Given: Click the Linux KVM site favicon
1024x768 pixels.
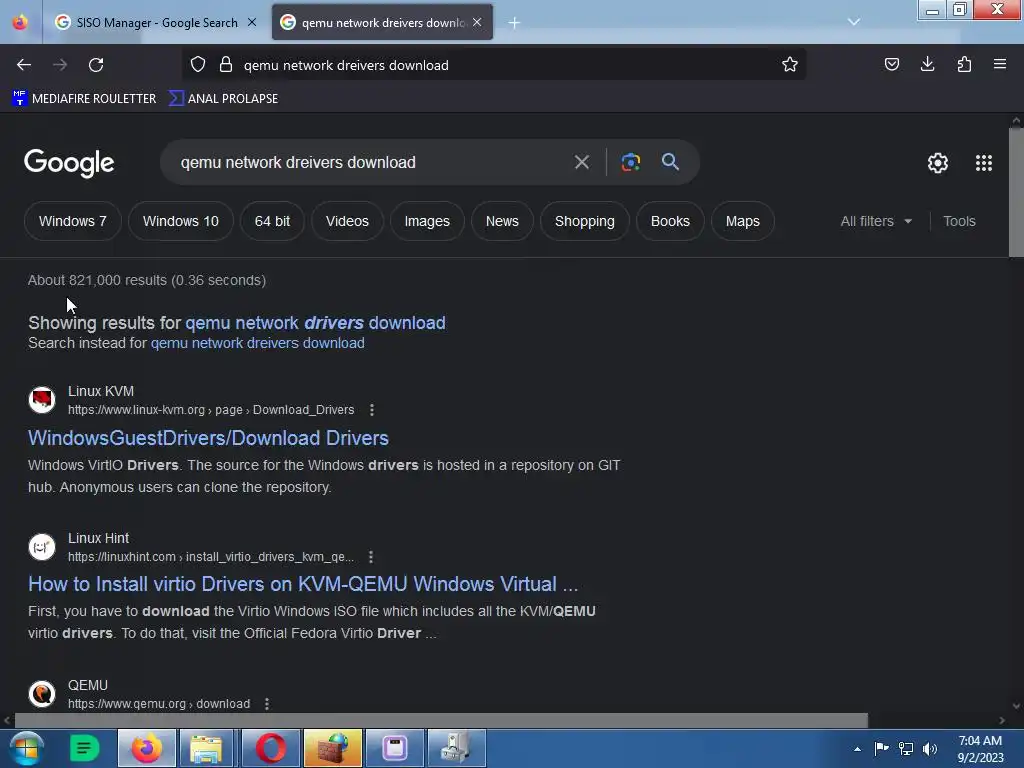Looking at the screenshot, I should (42, 400).
